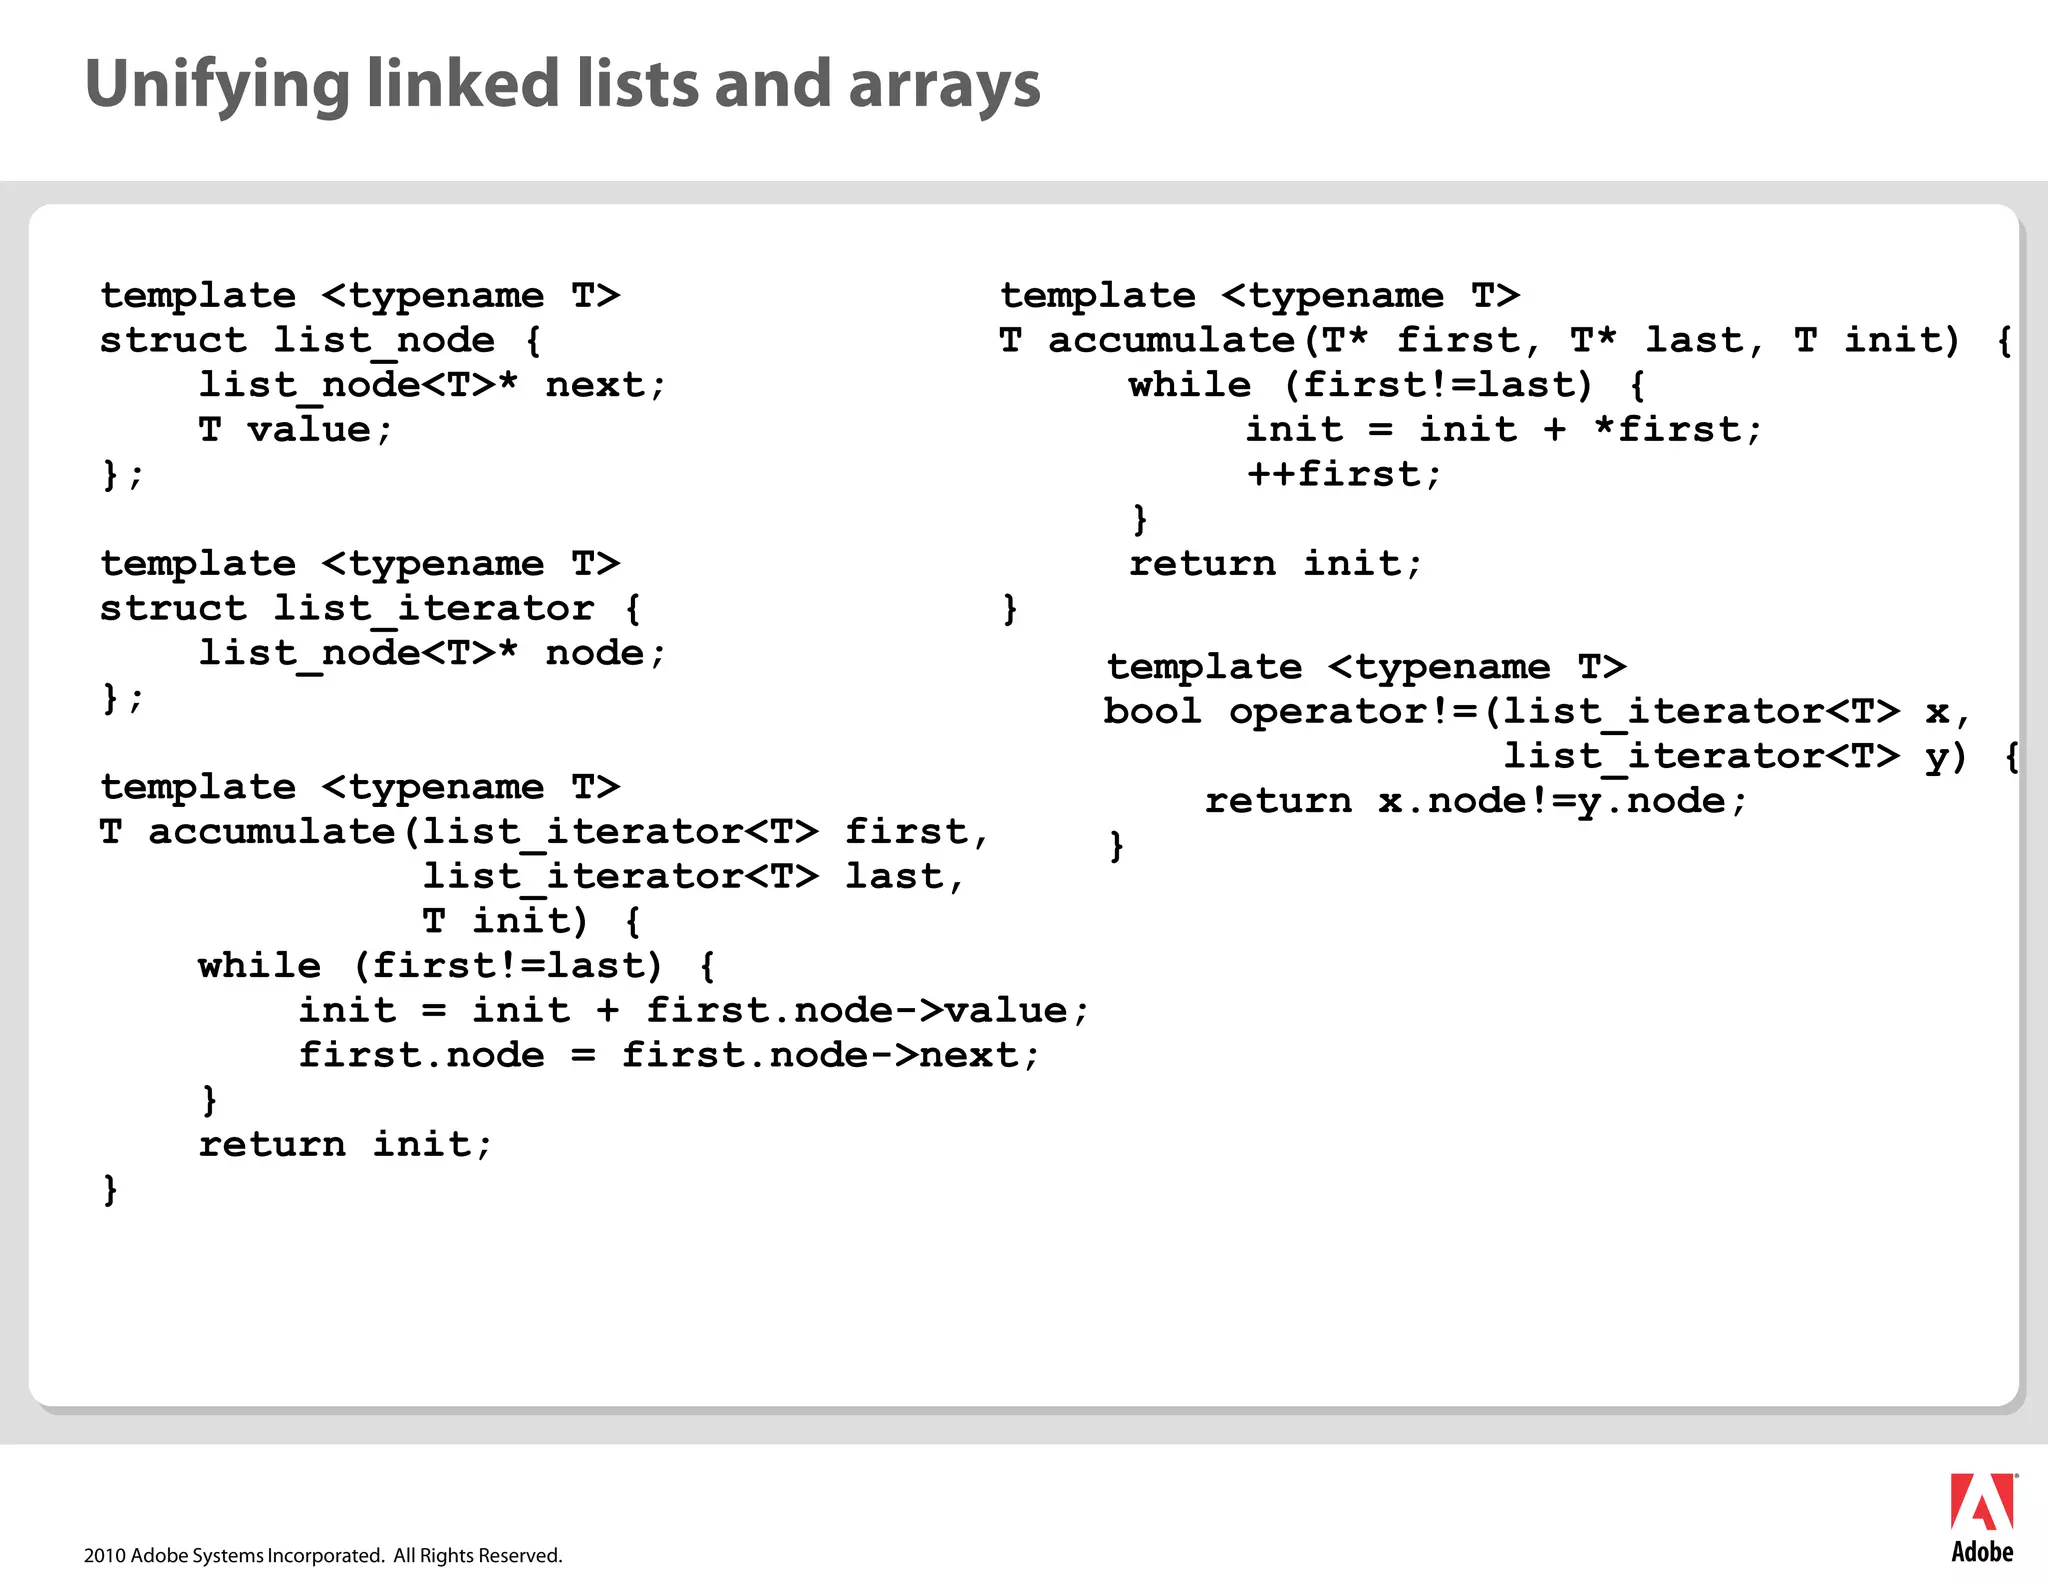Click 'T accumulate(list_iterator<T> first,'

(x=545, y=832)
